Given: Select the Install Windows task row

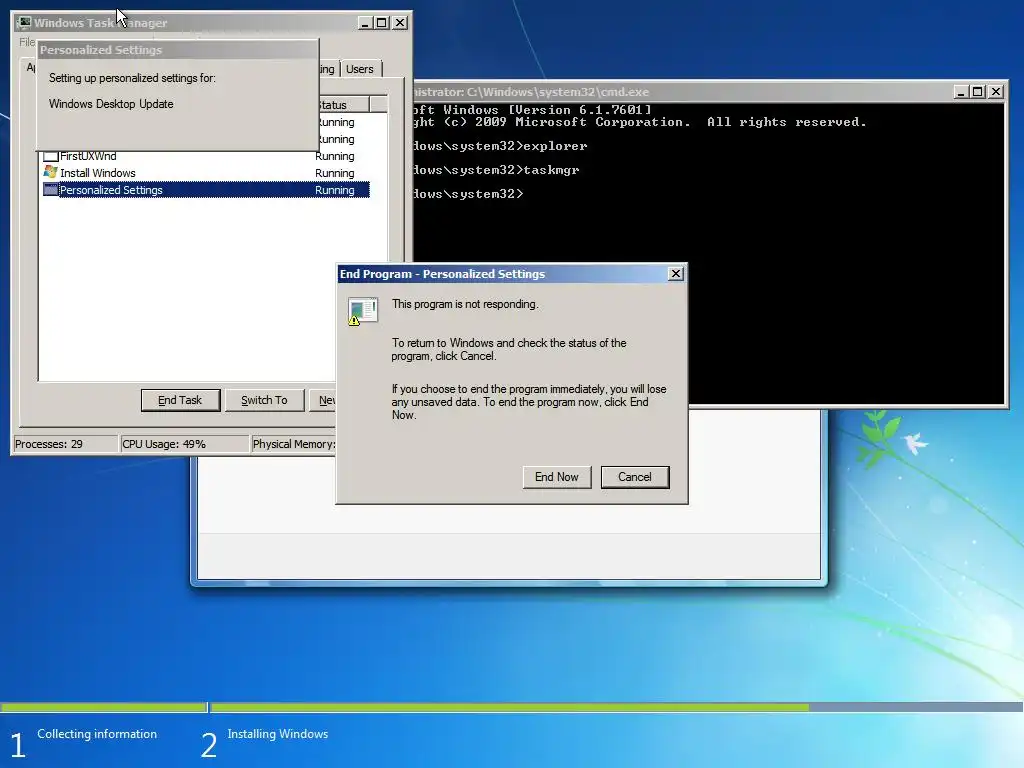Looking at the screenshot, I should pyautogui.click(x=205, y=173).
